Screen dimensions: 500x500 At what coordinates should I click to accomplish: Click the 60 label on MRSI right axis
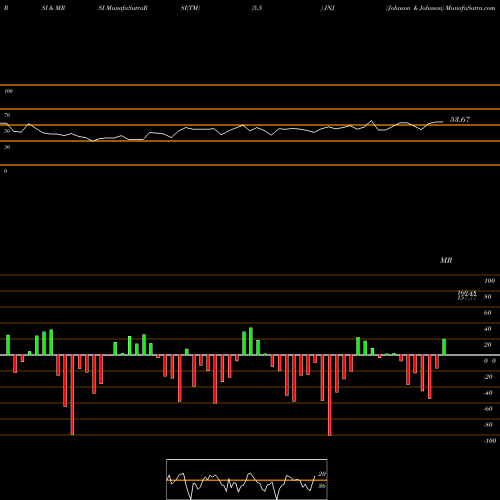click(488, 313)
